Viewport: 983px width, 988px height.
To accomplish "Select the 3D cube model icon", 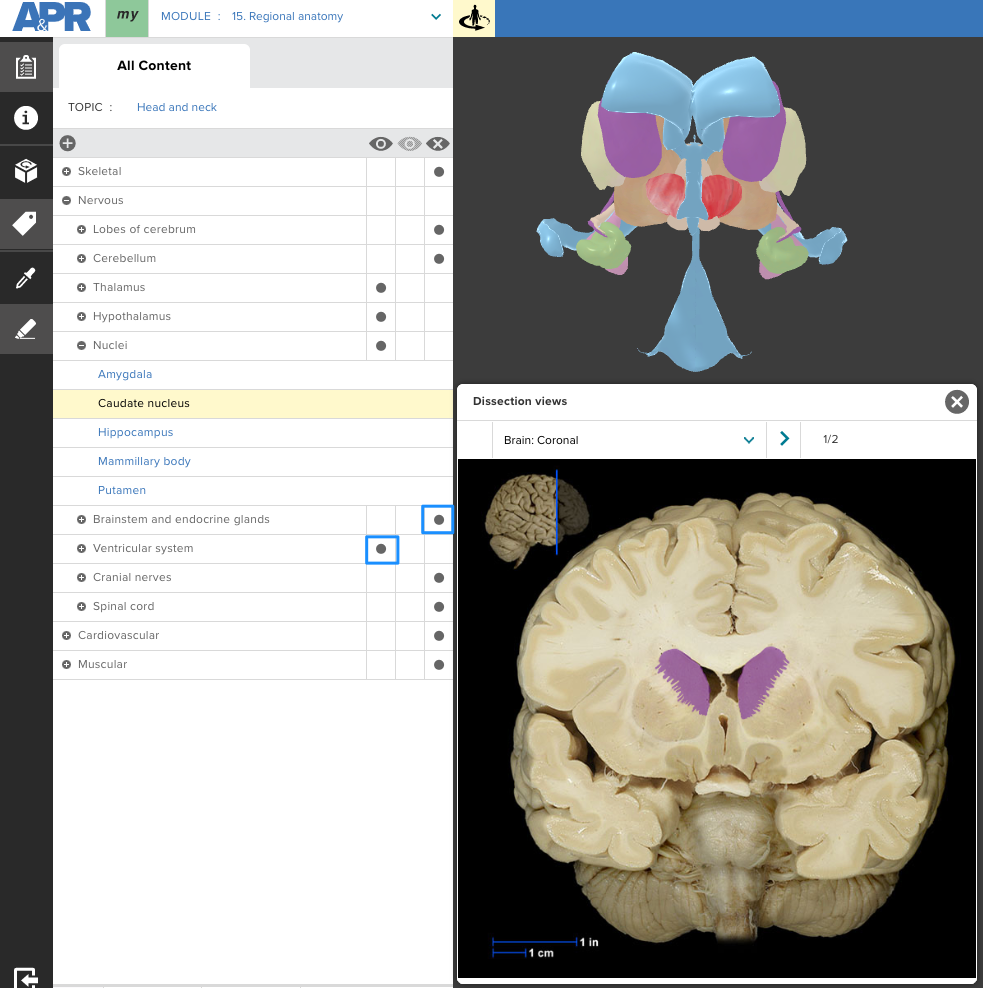I will [26, 171].
